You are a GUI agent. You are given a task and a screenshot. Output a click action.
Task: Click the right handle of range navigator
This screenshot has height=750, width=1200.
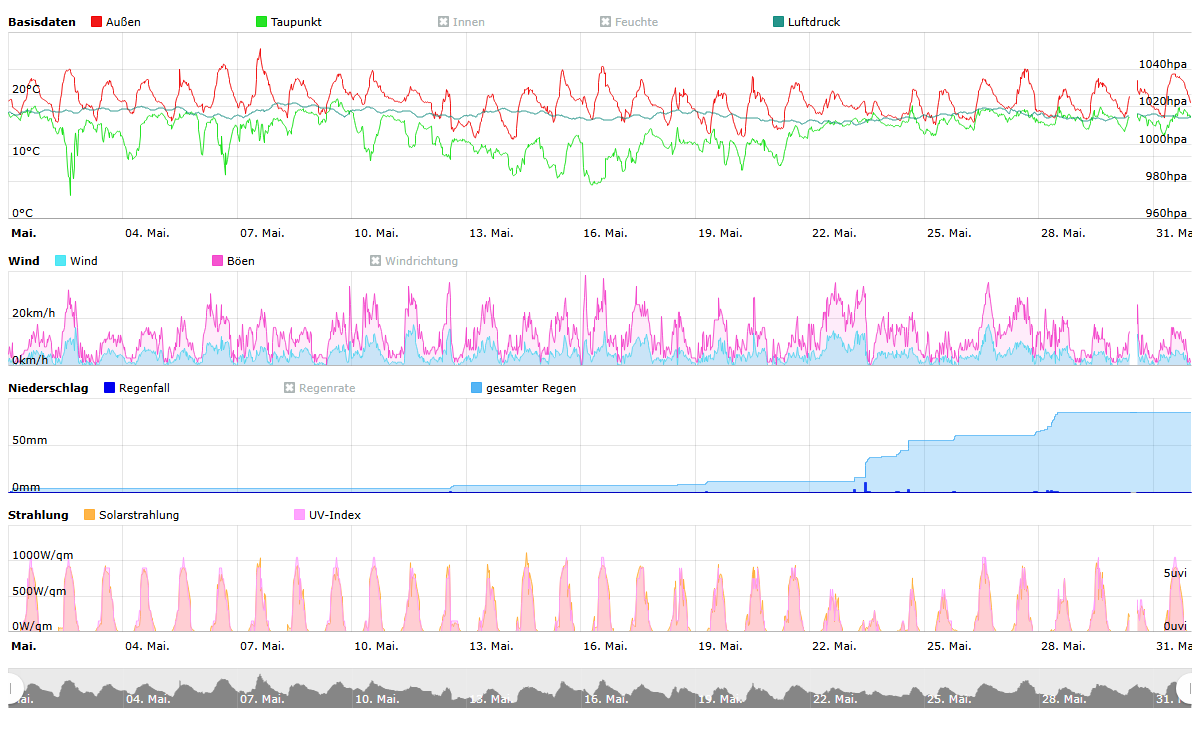1187,688
